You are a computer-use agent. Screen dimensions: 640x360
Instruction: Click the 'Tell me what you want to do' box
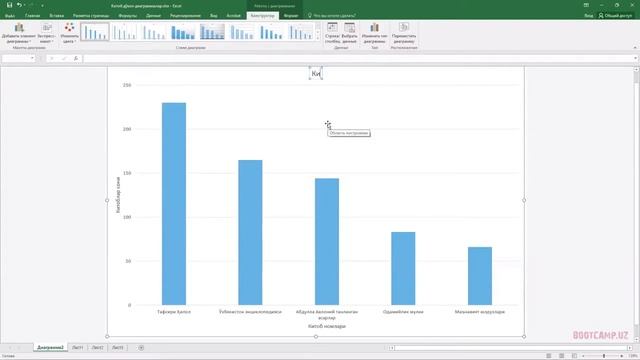pyautogui.click(x=331, y=16)
